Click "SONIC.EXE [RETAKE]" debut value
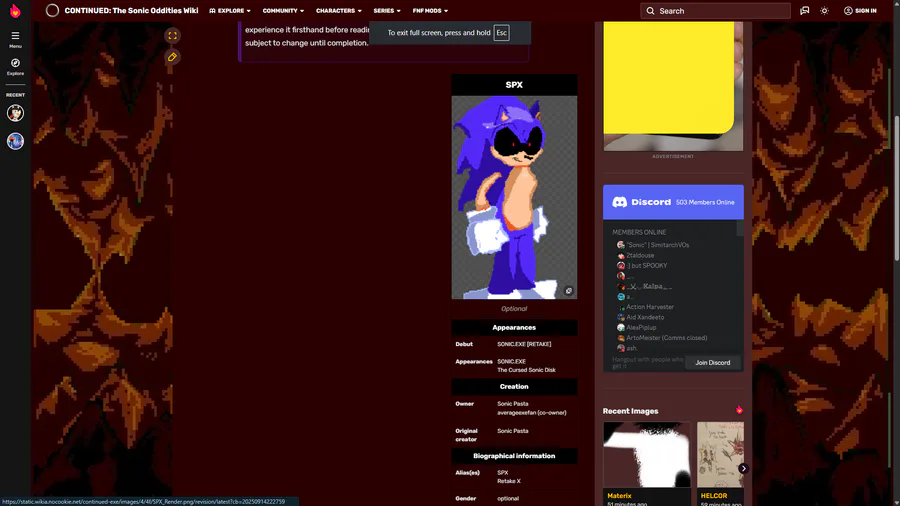Screen dimensions: 900x506 click(524, 344)
